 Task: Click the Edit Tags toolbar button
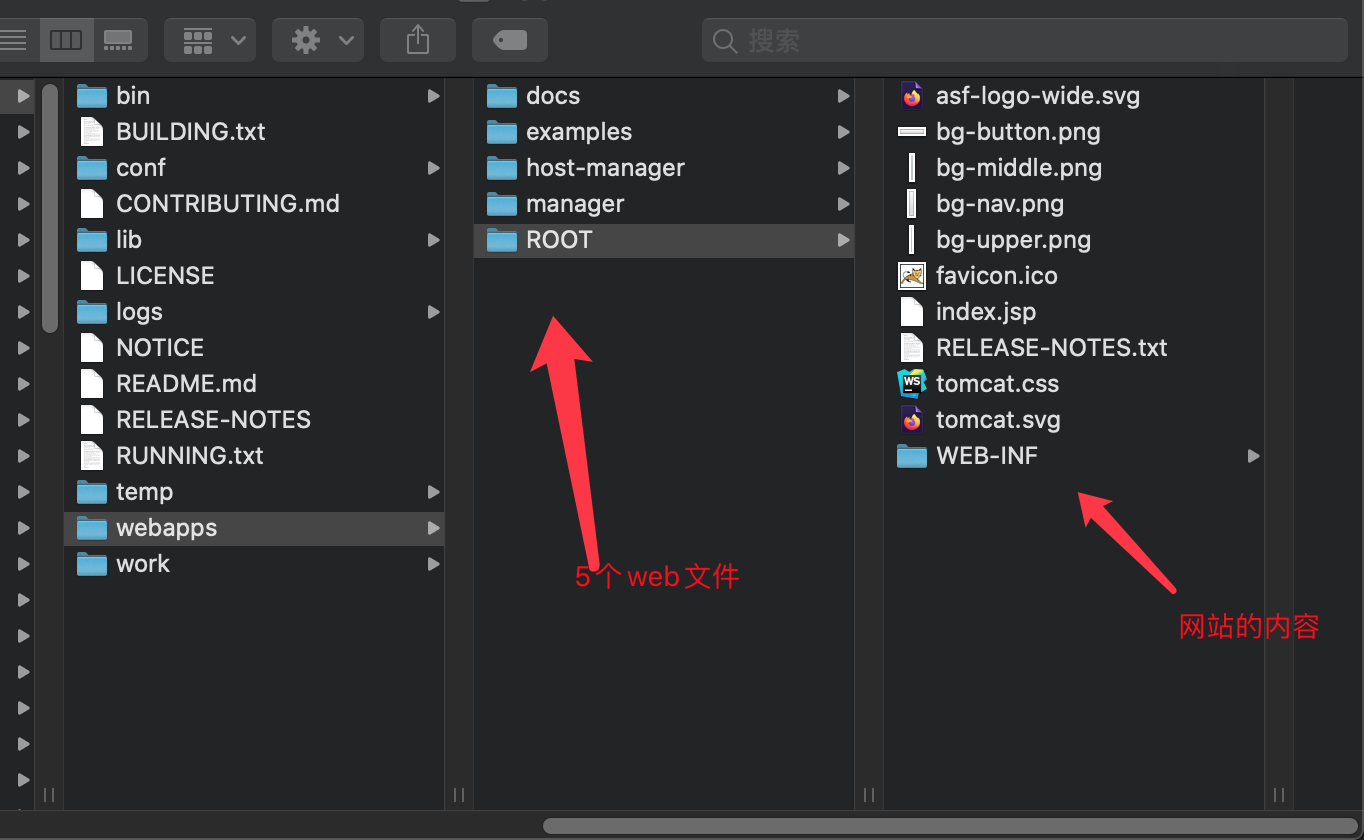(510, 40)
